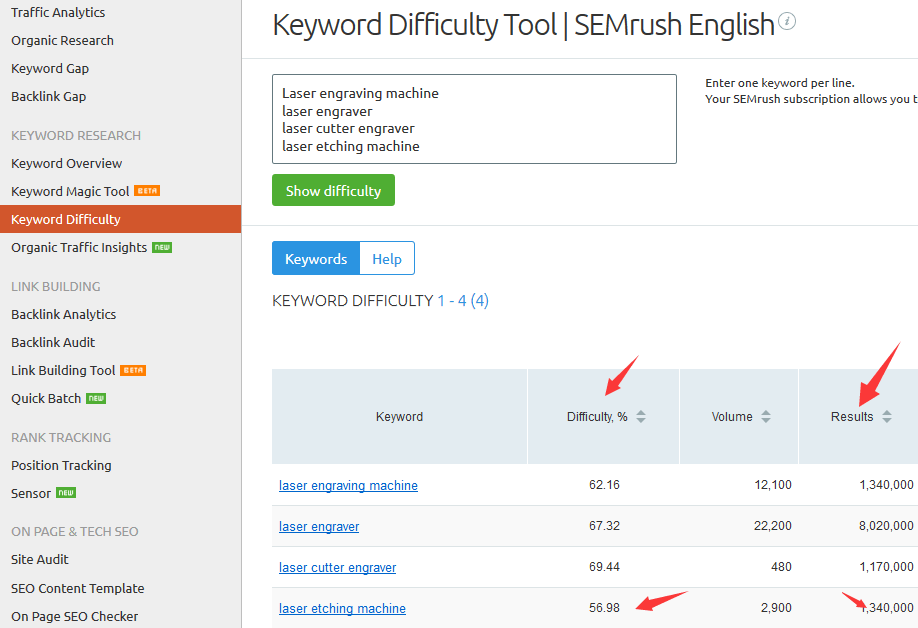Click the Show difficulty button
Image resolution: width=918 pixels, height=628 pixels.
(333, 190)
